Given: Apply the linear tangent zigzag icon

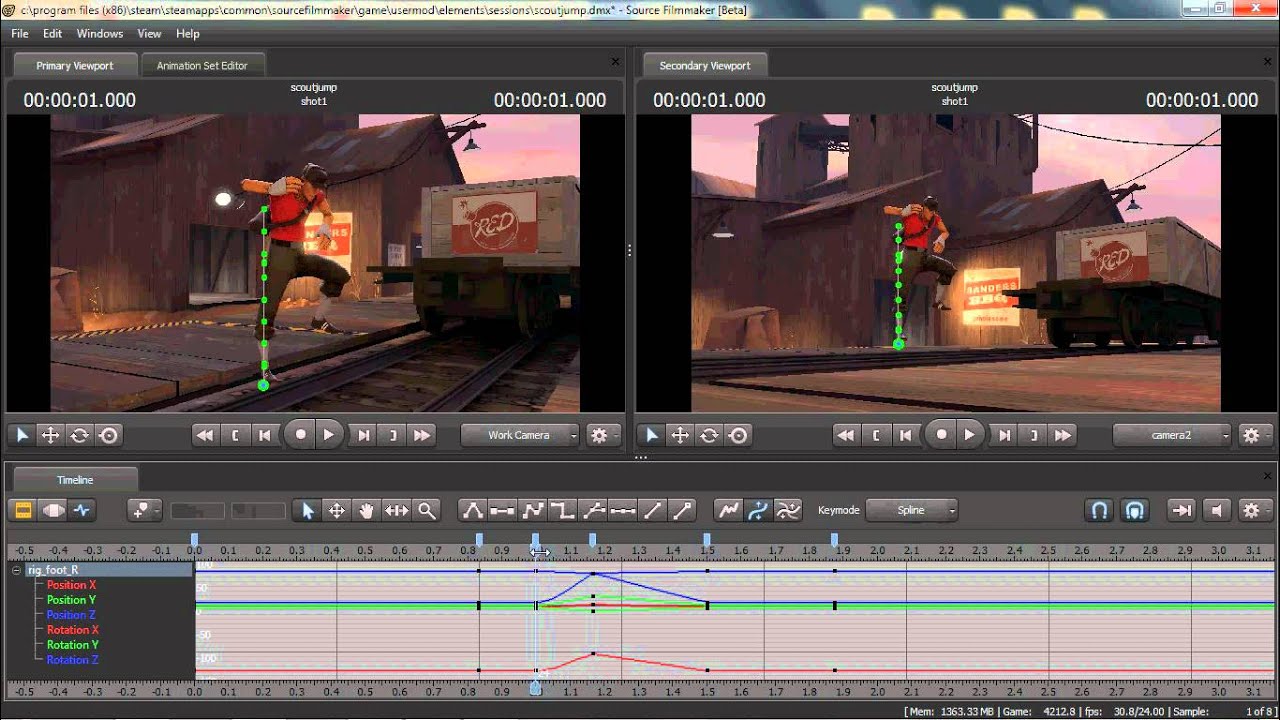Looking at the screenshot, I should click(x=533, y=510).
